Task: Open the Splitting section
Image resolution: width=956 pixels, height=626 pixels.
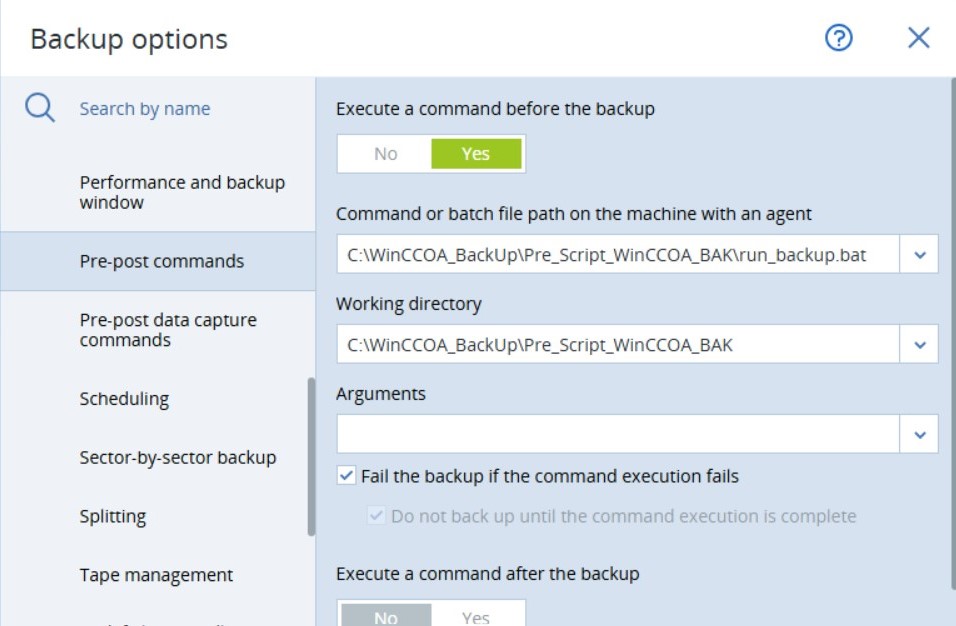Action: (x=113, y=516)
